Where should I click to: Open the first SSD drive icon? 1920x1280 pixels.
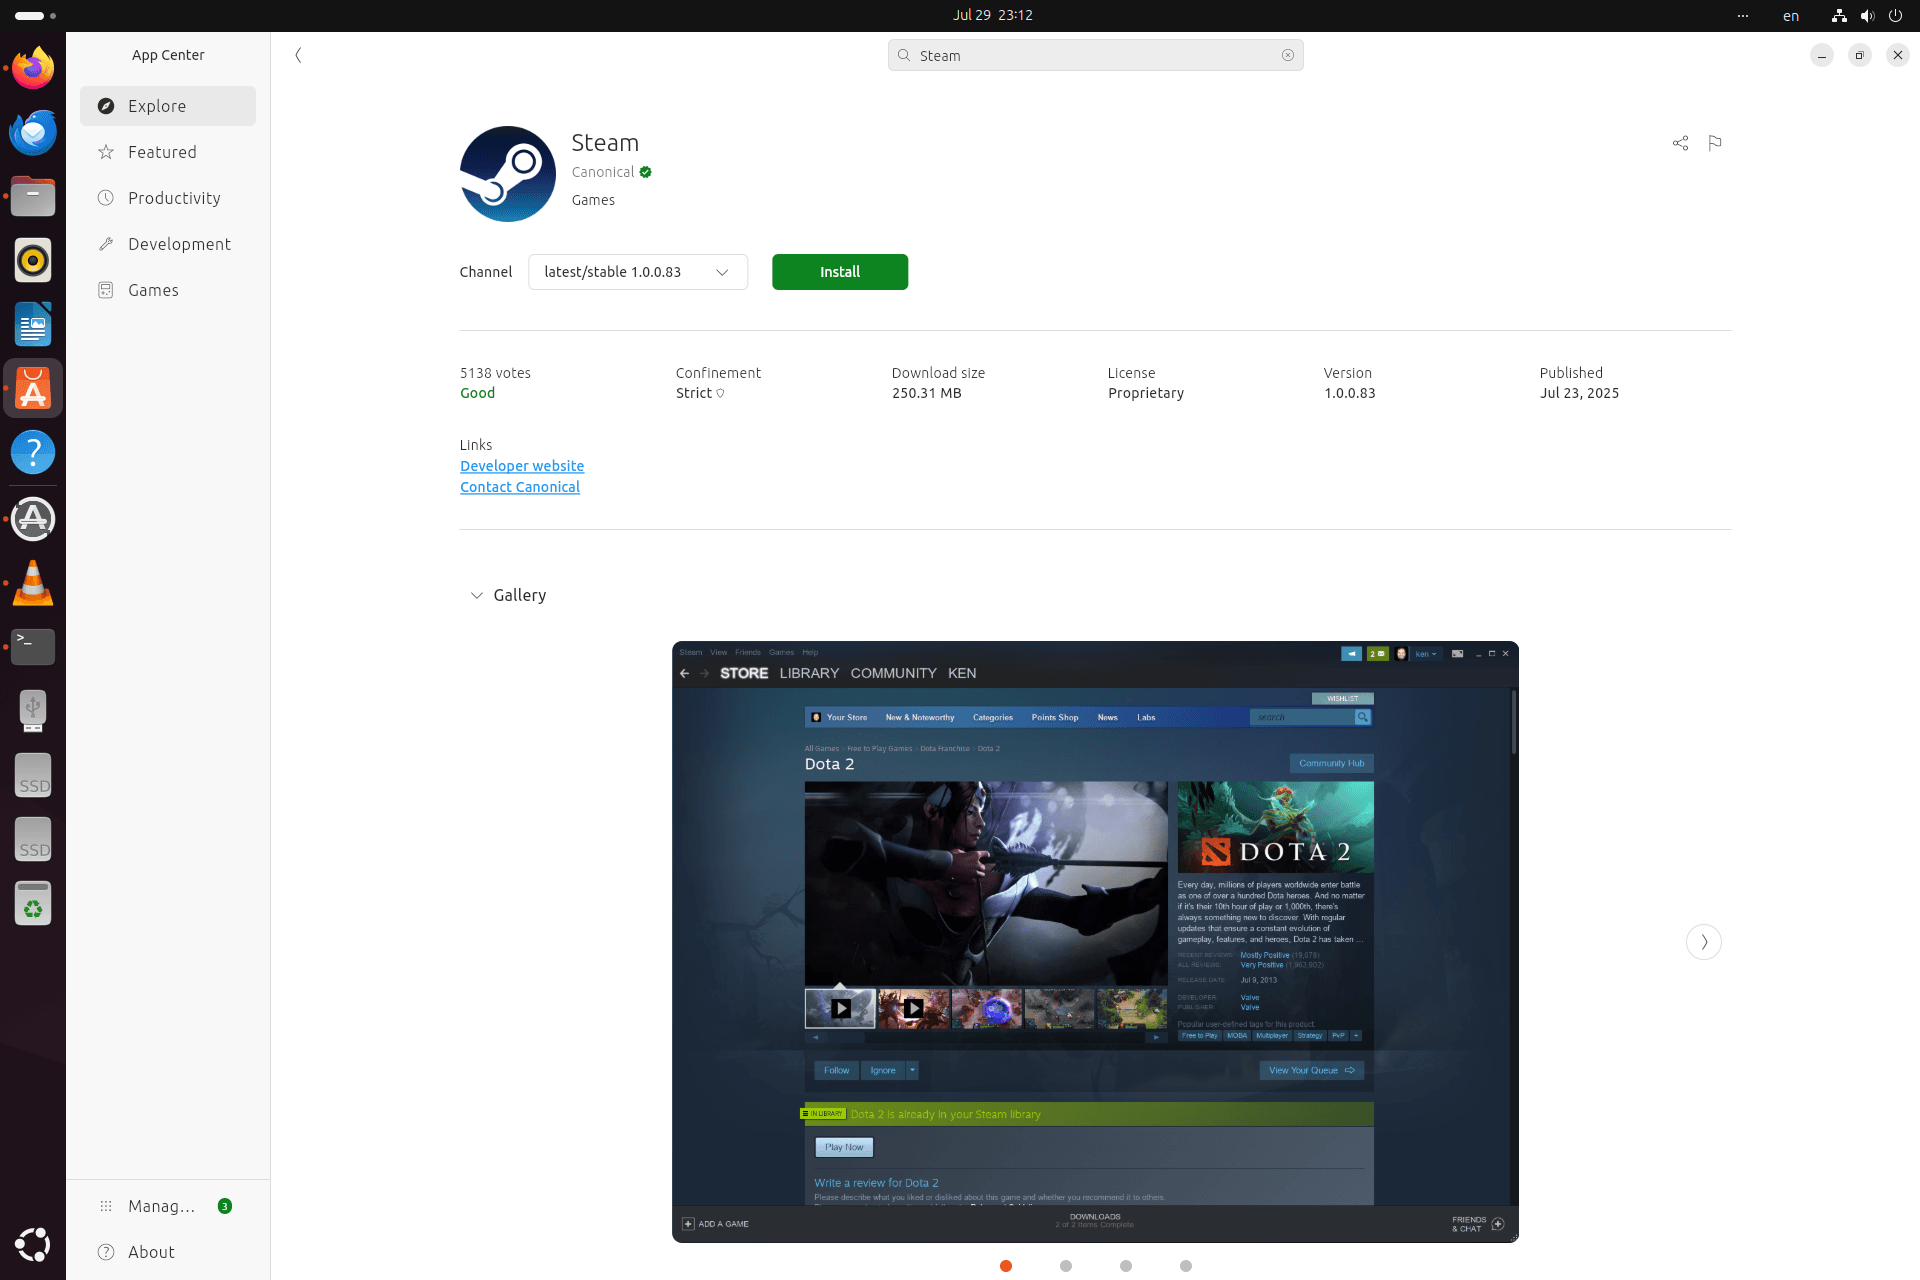pyautogui.click(x=33, y=775)
